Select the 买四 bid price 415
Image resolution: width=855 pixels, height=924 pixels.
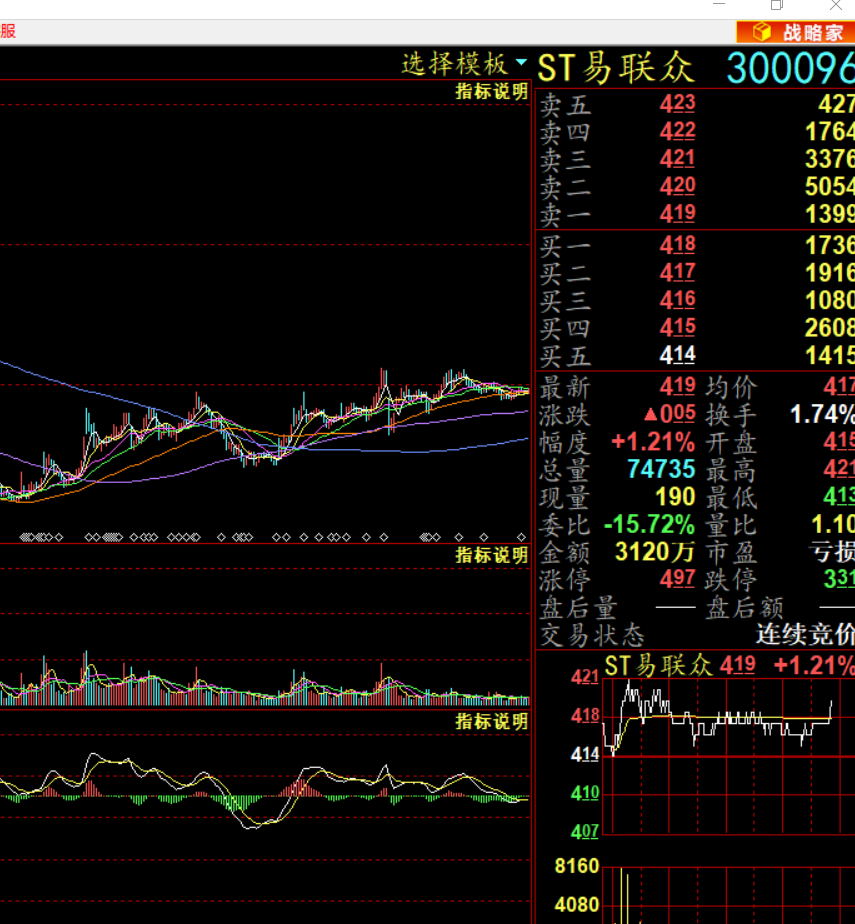click(x=678, y=327)
